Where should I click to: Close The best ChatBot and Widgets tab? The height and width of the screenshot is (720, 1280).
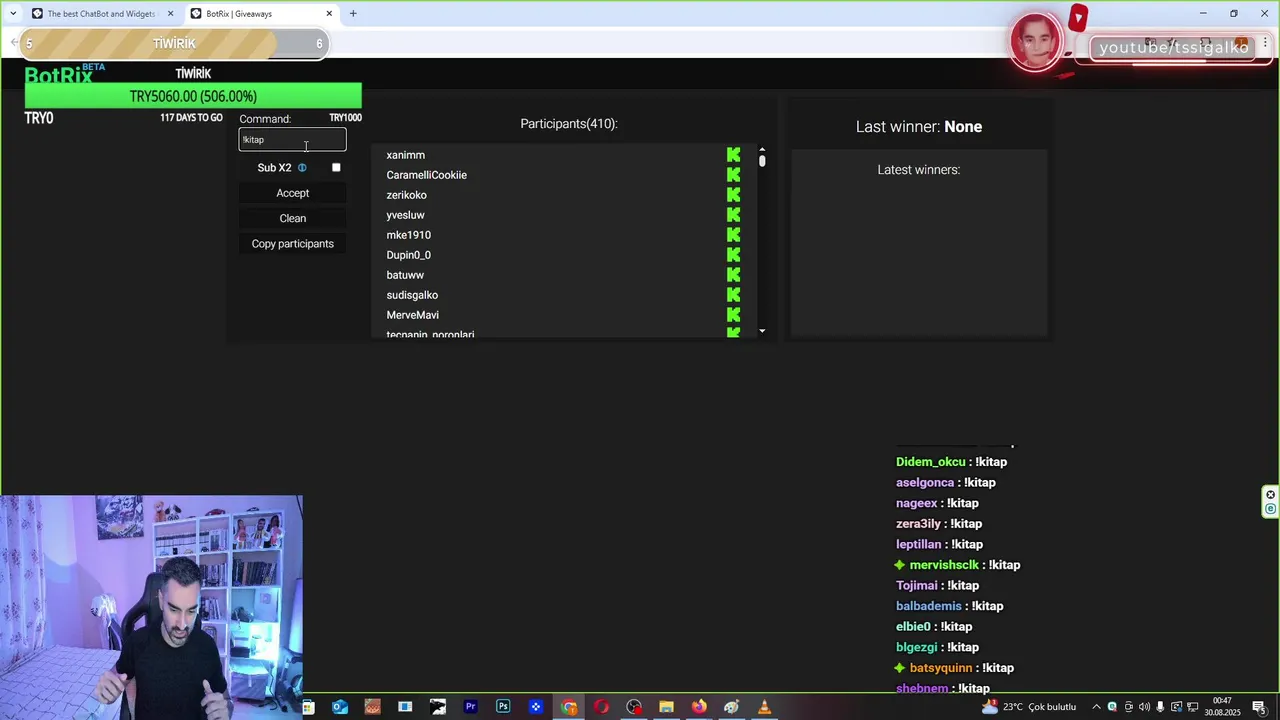pyautogui.click(x=170, y=14)
